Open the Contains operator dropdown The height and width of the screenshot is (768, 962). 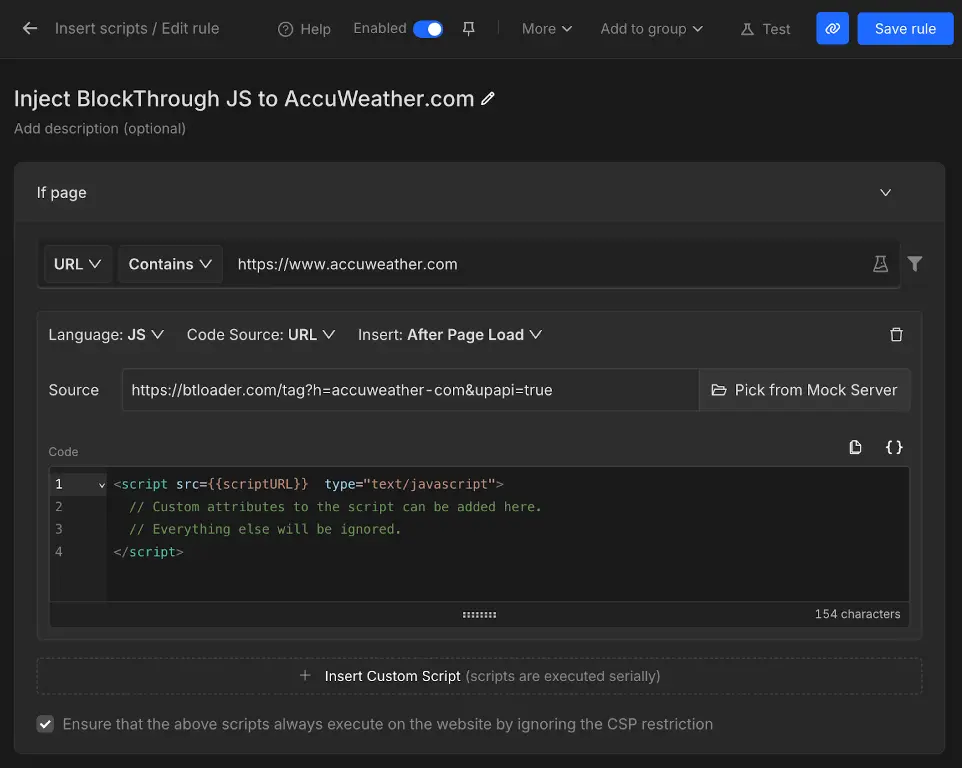point(170,264)
